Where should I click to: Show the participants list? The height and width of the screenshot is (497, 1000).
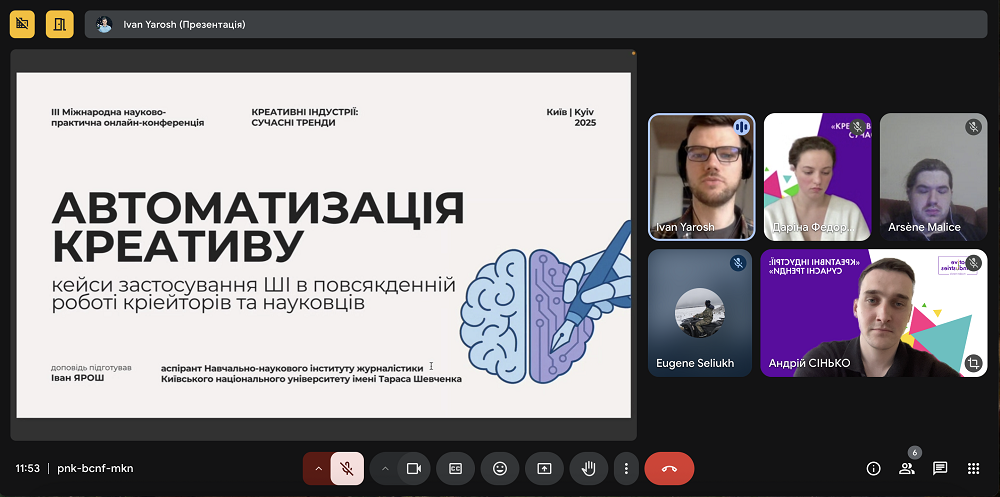tap(906, 468)
